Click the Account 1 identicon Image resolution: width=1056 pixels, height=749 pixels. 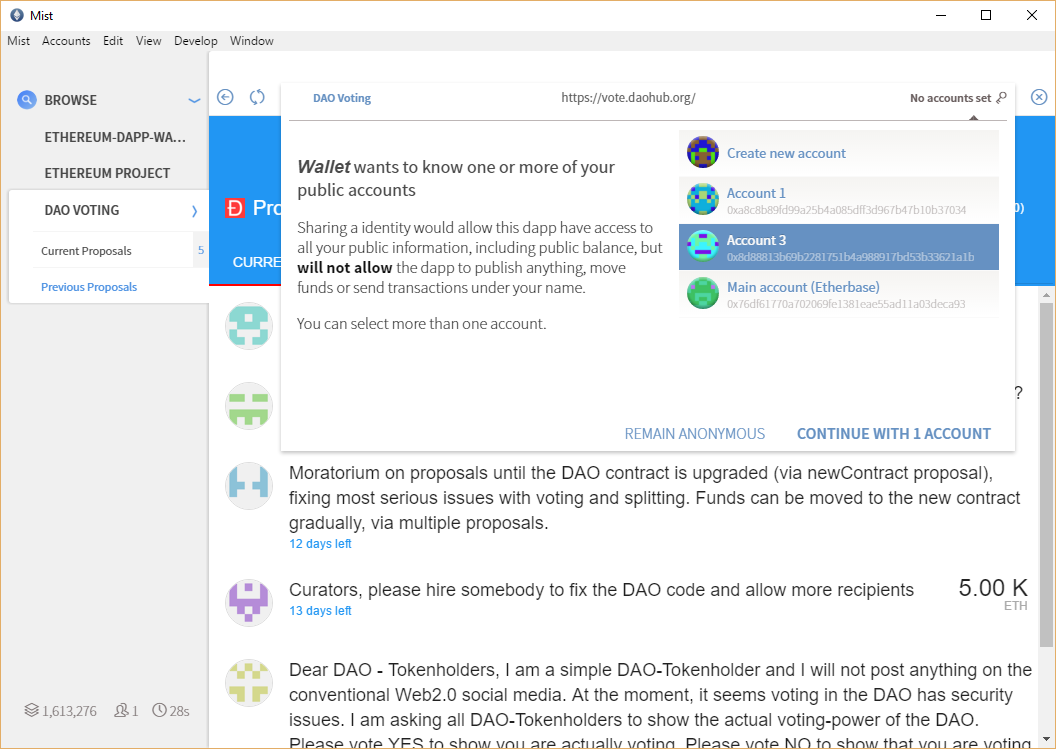click(702, 199)
